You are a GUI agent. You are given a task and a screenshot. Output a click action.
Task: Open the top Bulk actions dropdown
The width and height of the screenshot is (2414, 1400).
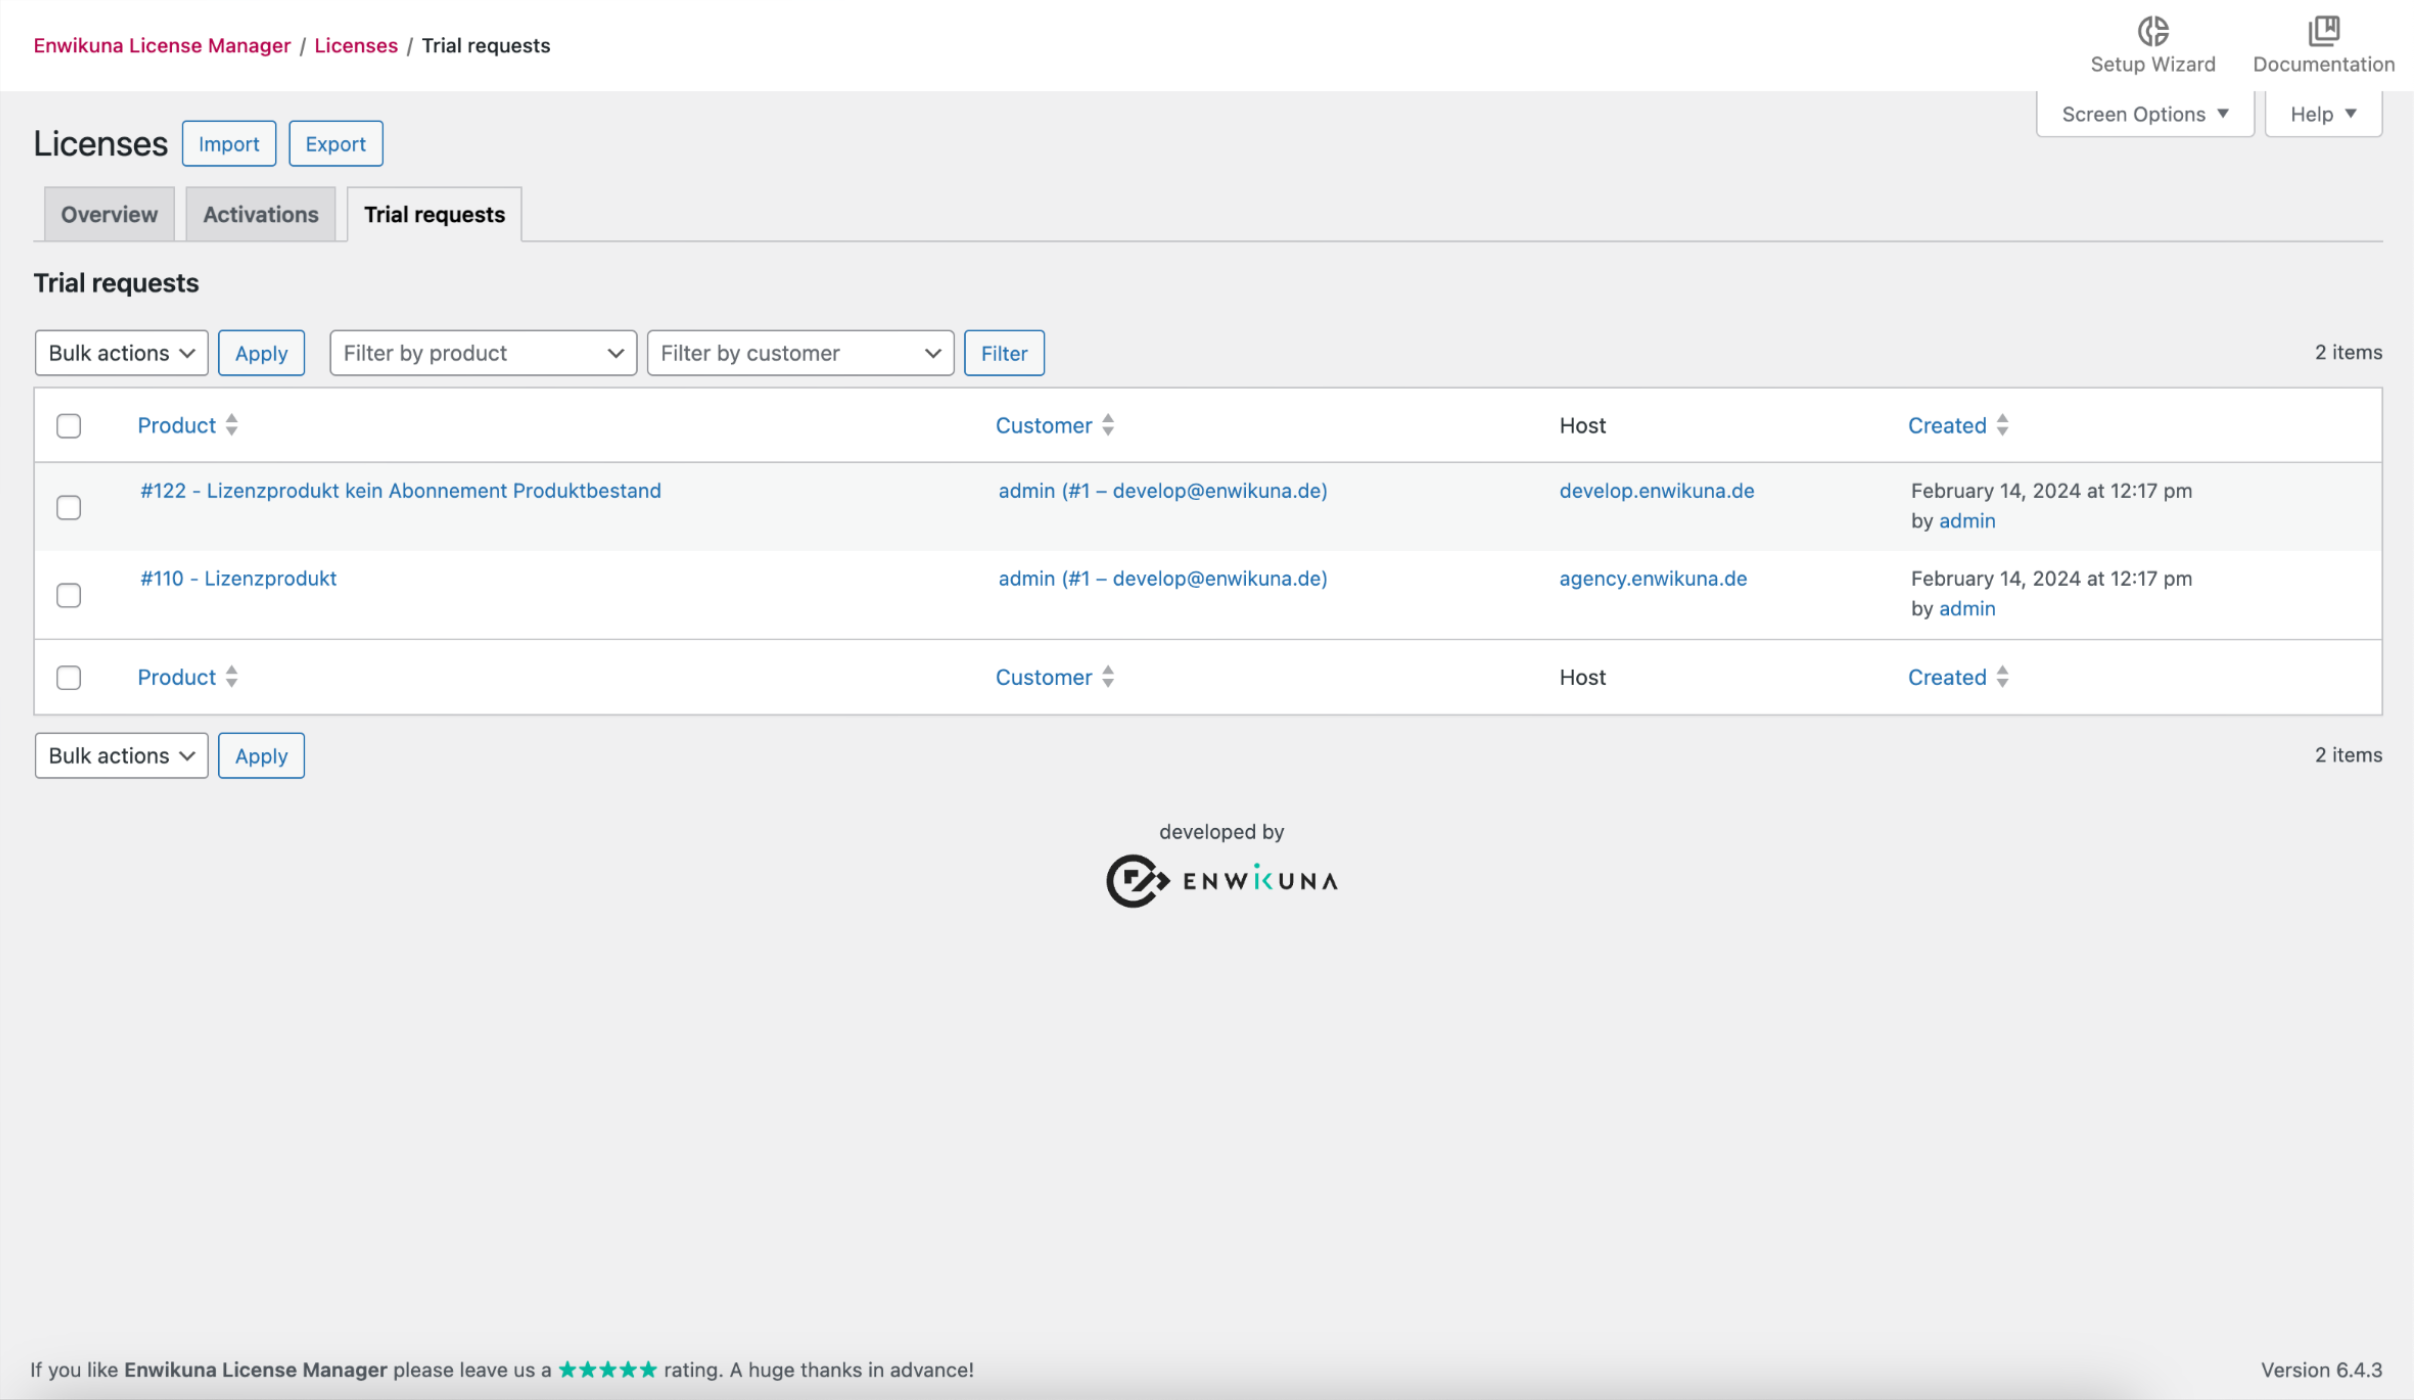121,353
